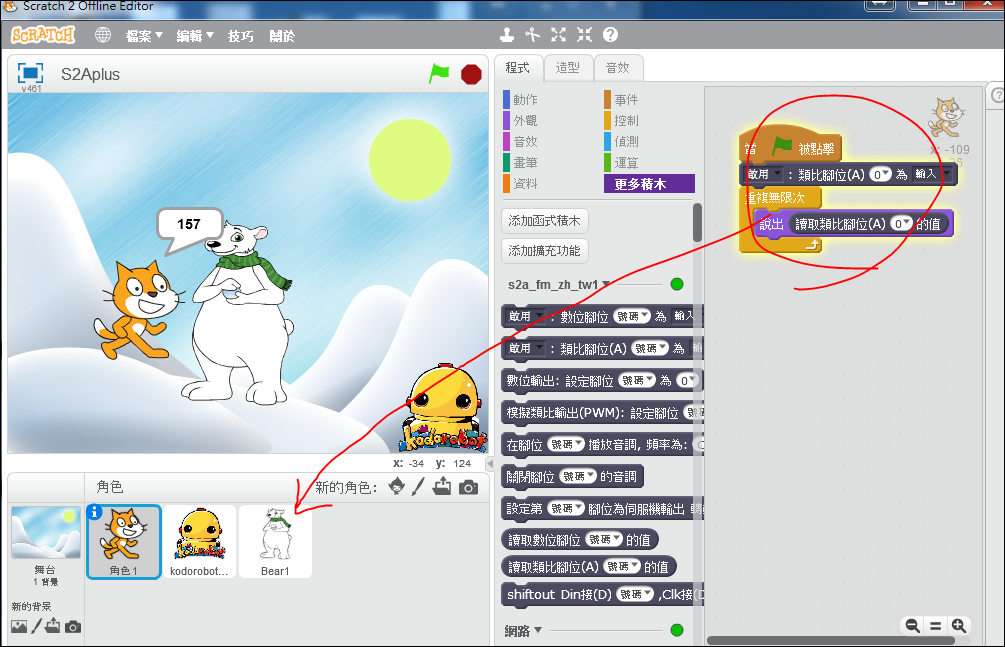Viewport: 1005px width, 647px height.
Task: Click the 重複無限次 forever block
Action: tap(779, 197)
